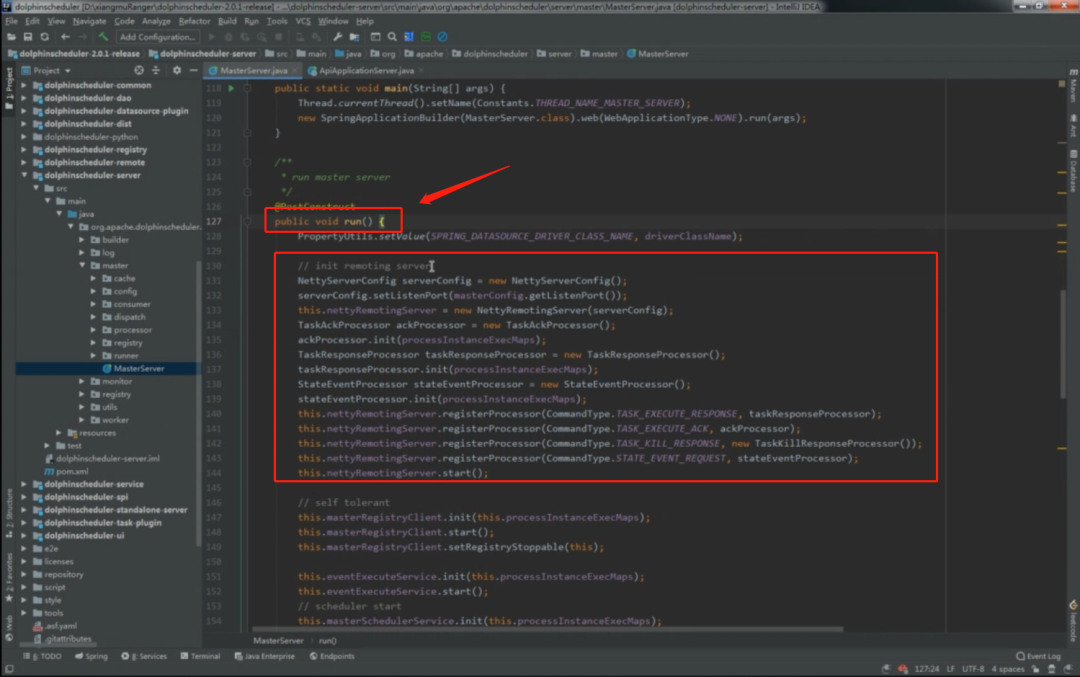Open the Terminal tool window
Screen dimensions: 1080x677
coord(200,656)
